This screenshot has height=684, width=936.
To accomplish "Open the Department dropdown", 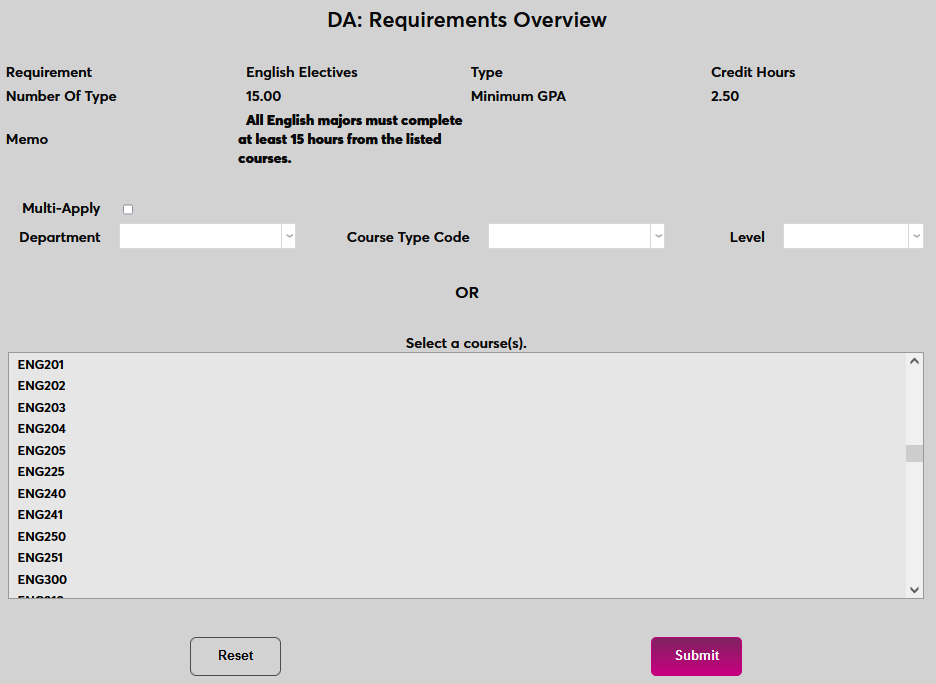I will pyautogui.click(x=207, y=236).
